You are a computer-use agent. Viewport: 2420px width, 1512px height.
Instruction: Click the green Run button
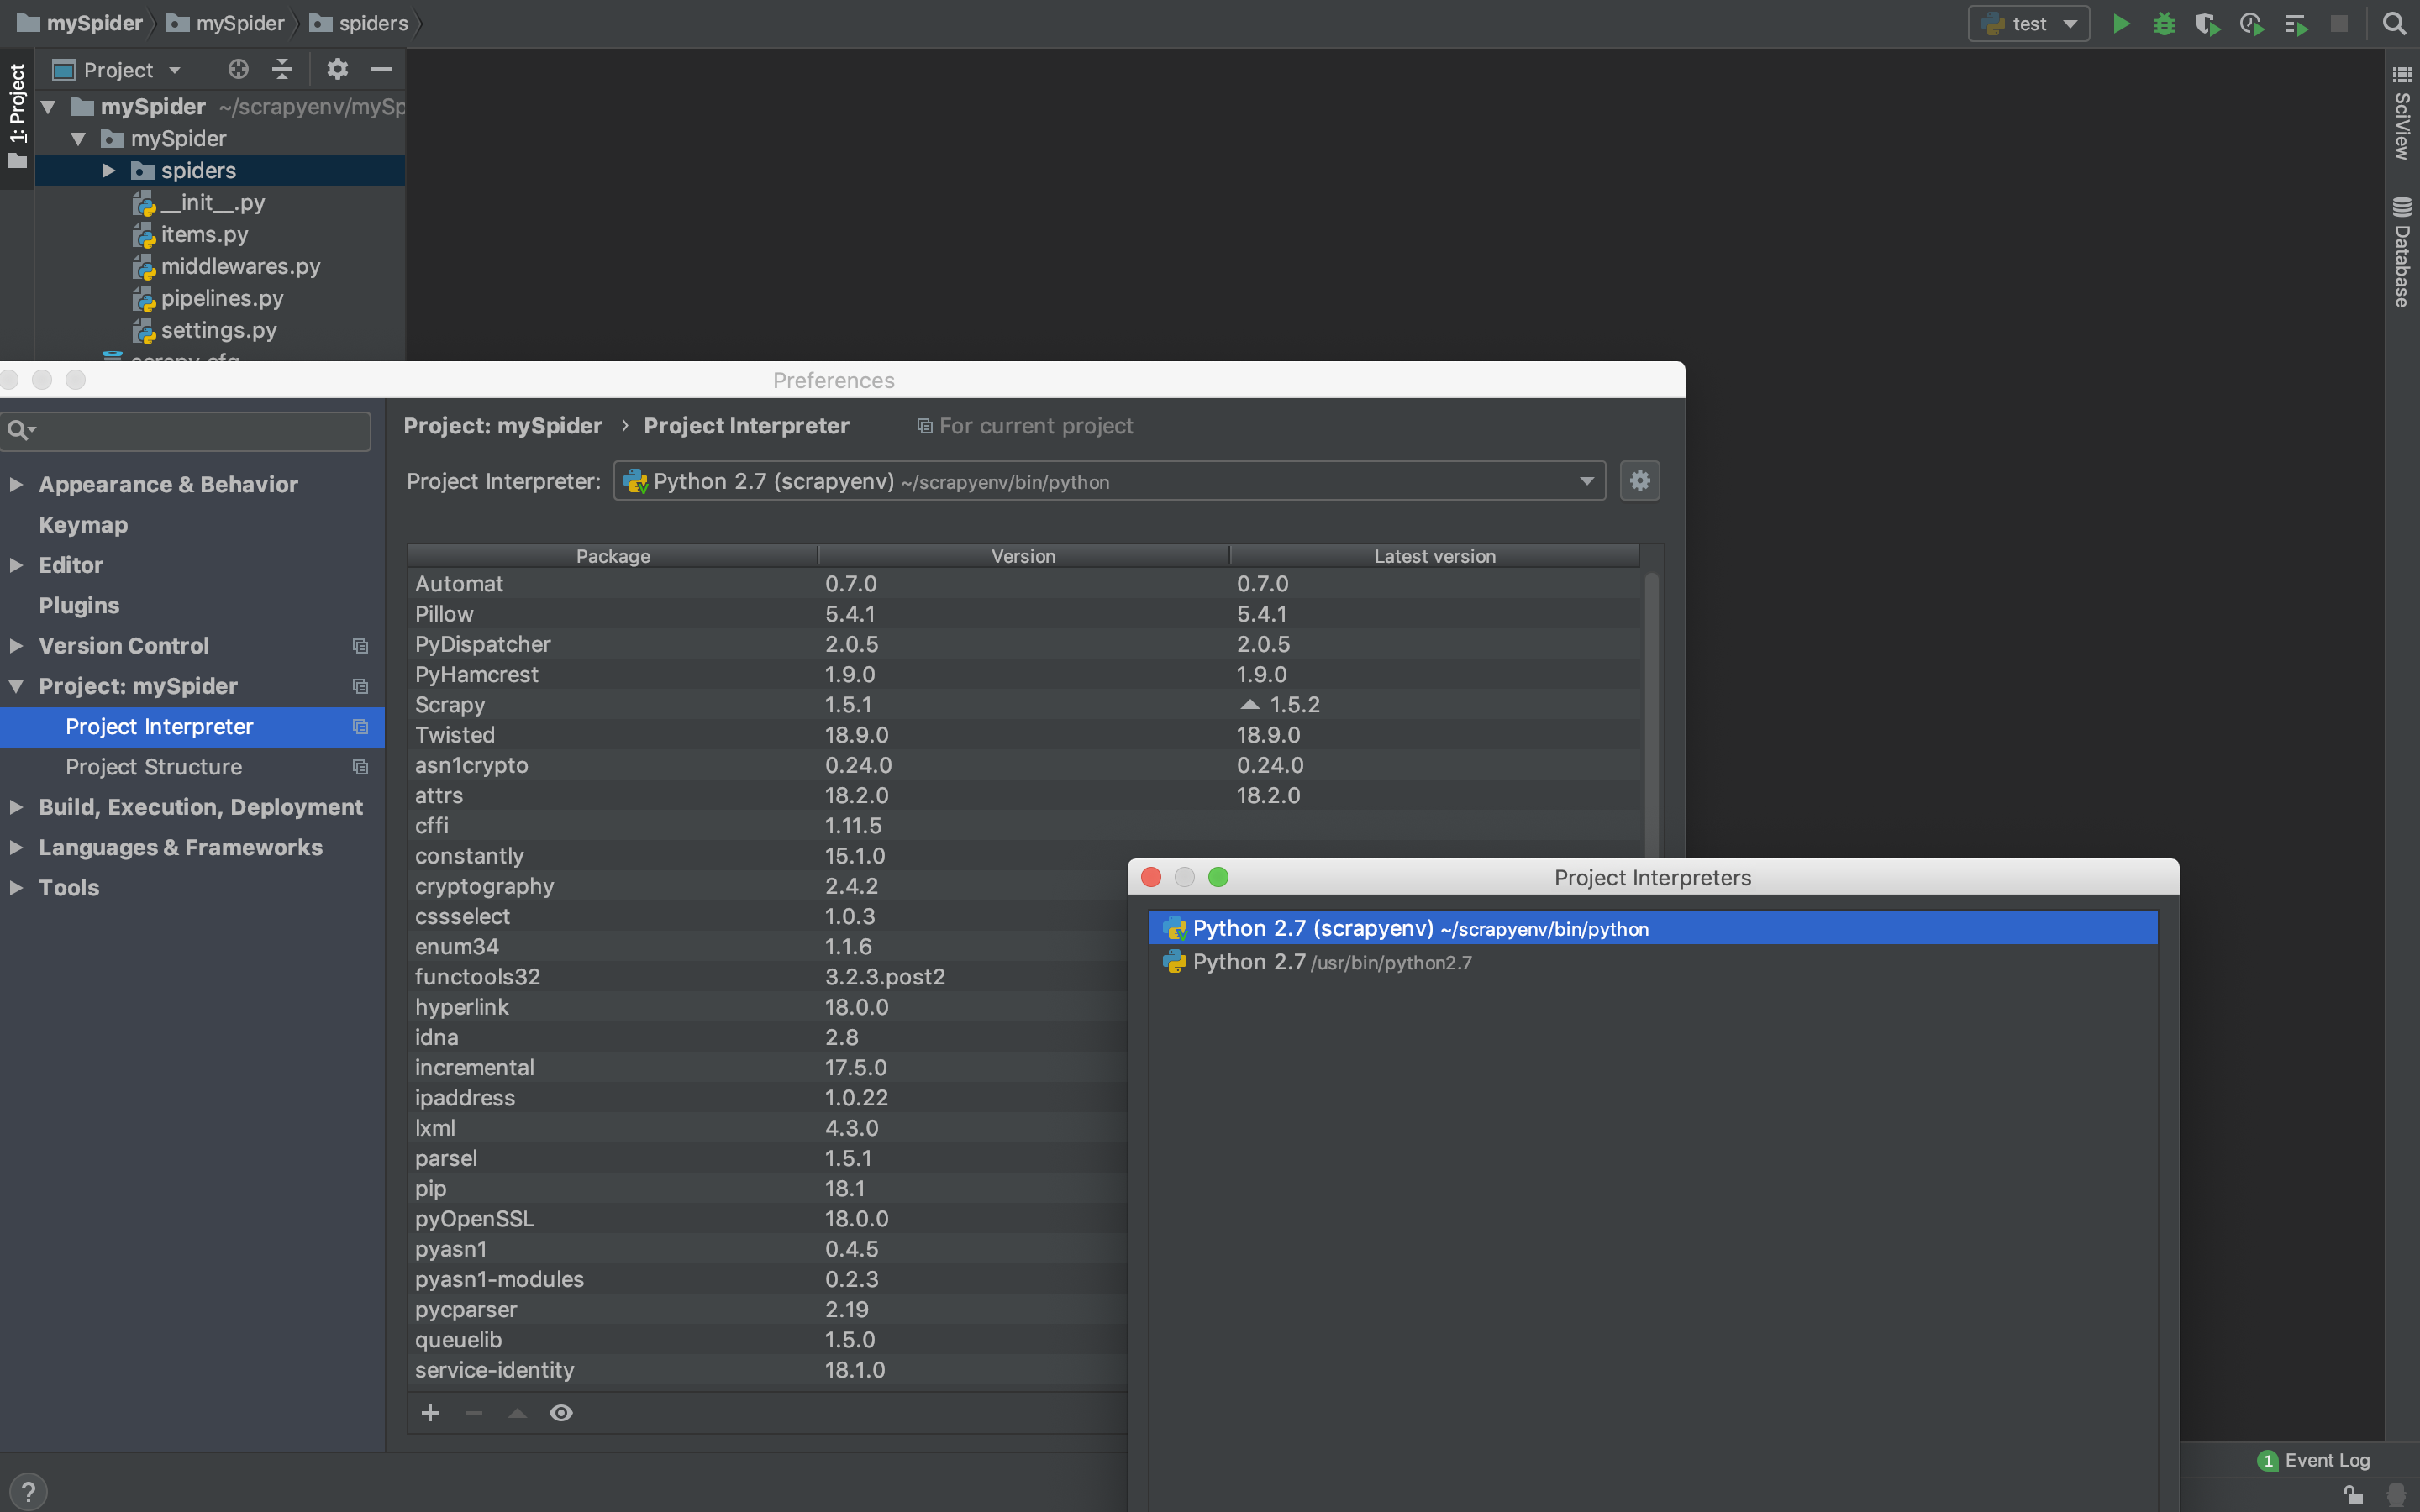2120,24
